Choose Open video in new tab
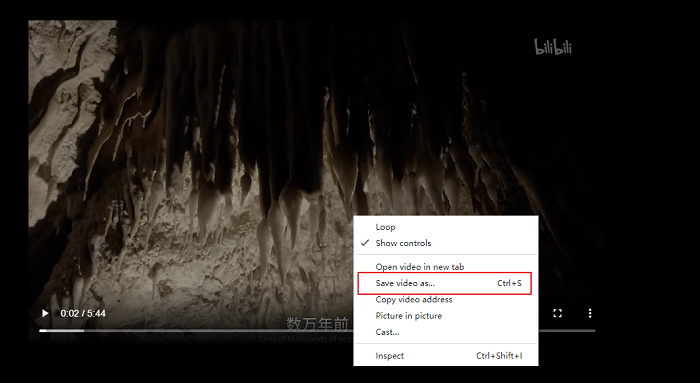Viewport: 700px width, 383px height. [x=446, y=267]
